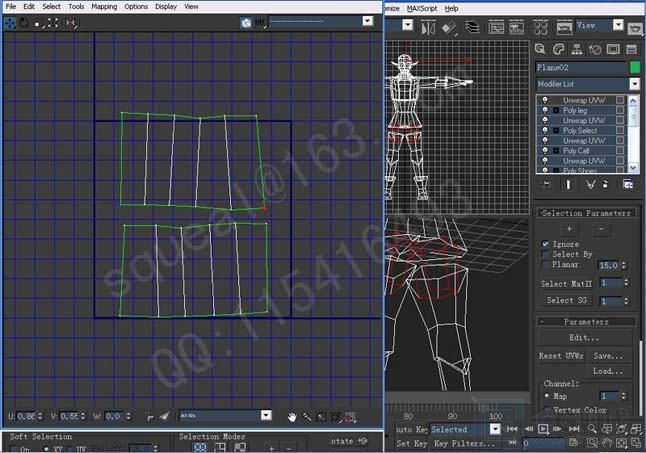Switch to the Motion command panel
The image size is (646, 453).
595,49
